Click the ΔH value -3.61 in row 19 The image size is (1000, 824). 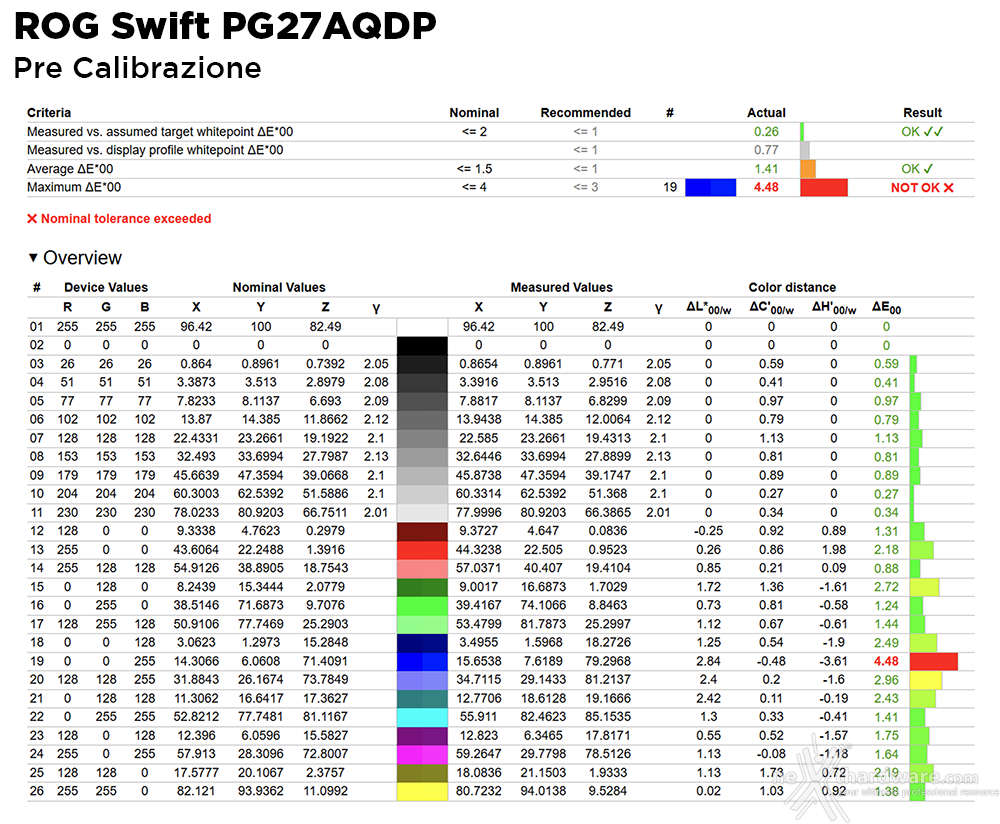(x=834, y=661)
